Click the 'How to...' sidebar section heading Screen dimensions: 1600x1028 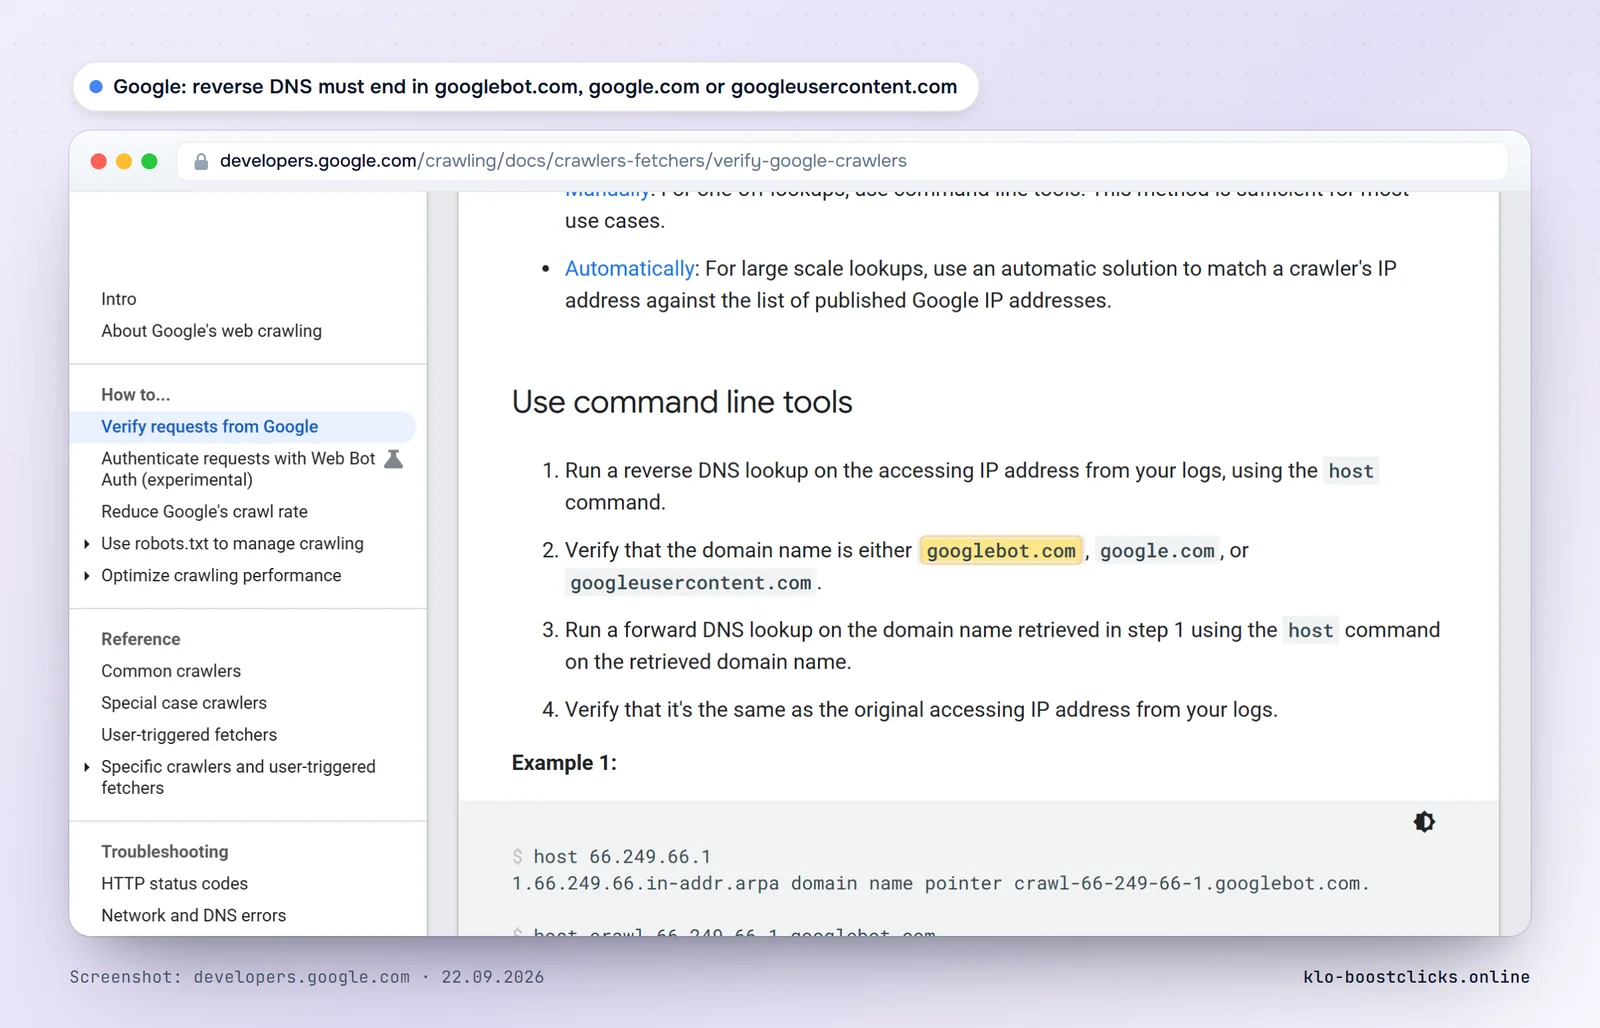point(135,395)
